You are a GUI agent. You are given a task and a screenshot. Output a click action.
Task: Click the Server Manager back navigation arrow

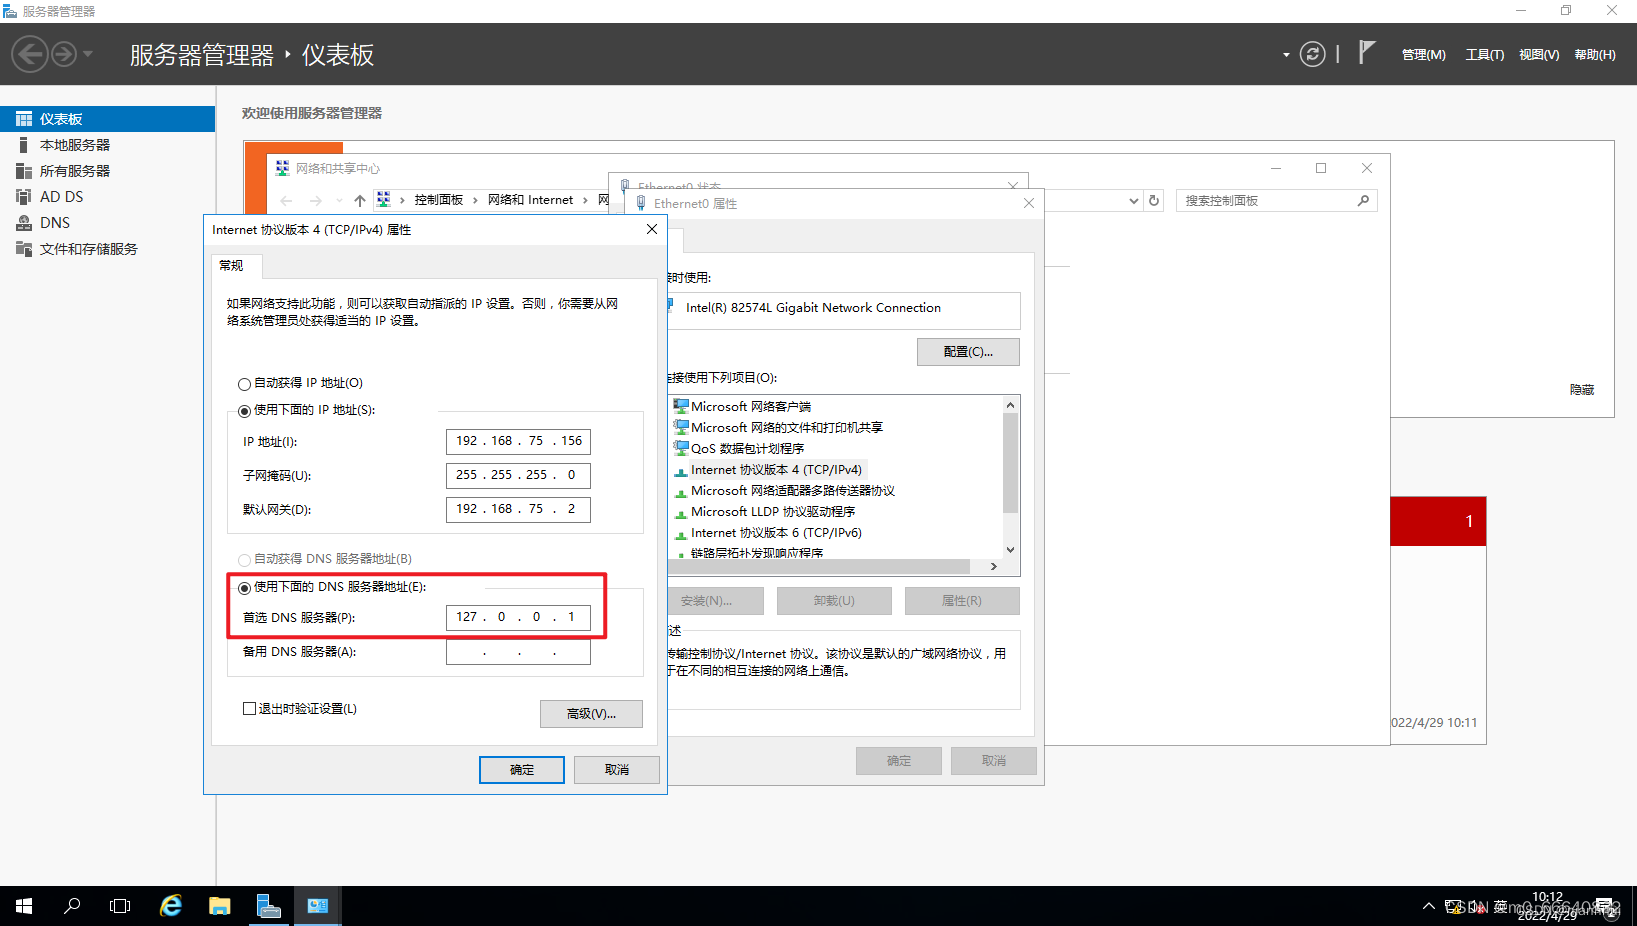(30, 54)
